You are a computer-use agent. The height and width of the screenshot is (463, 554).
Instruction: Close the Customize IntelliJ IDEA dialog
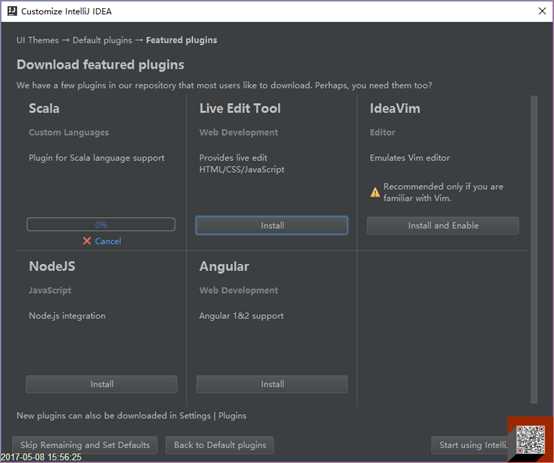tap(542, 11)
